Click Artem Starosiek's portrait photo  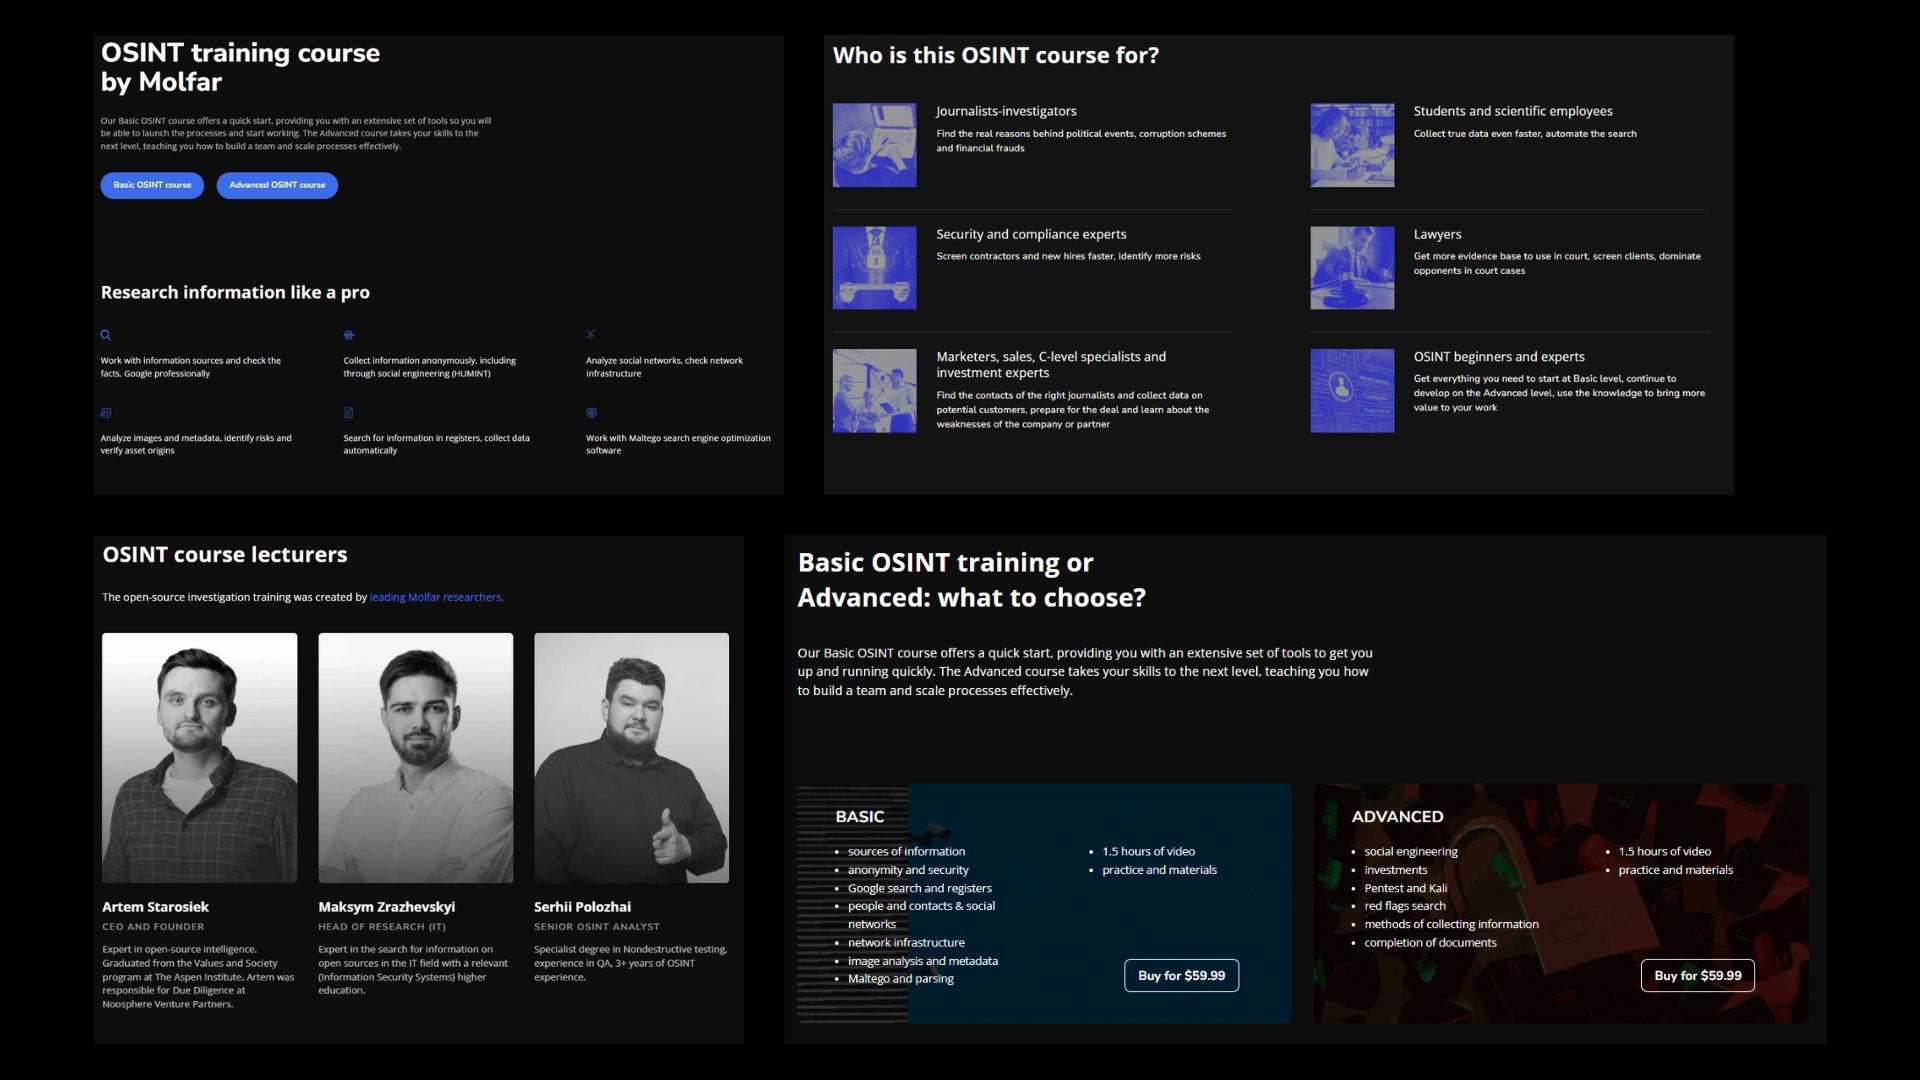tap(200, 758)
